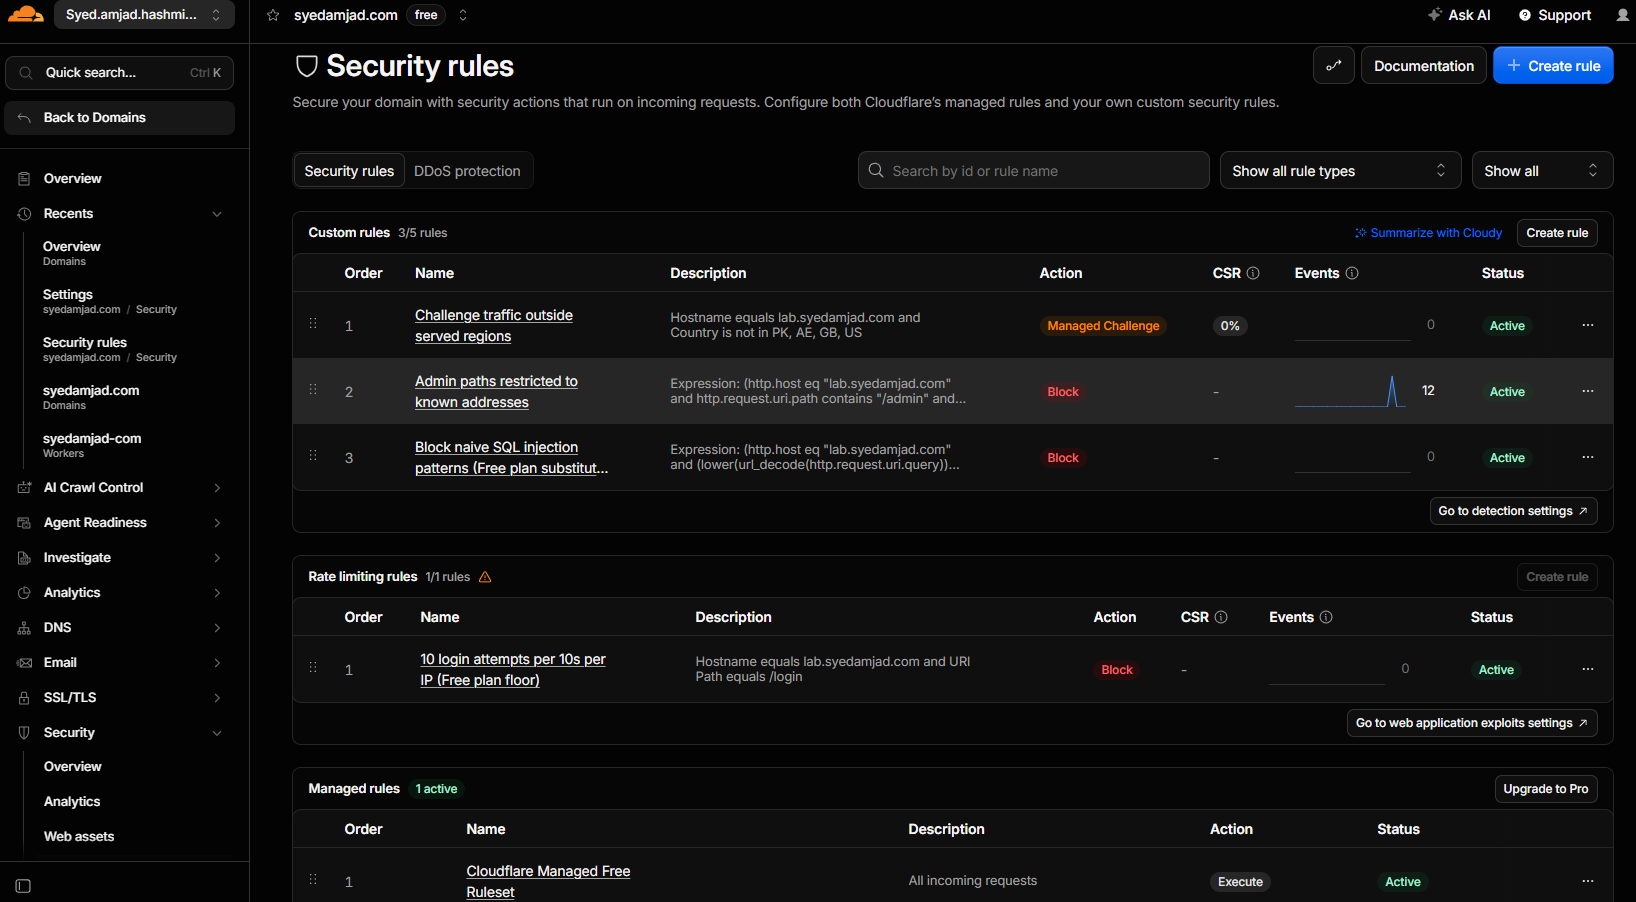Open the Support menu
The height and width of the screenshot is (902, 1636).
[x=1555, y=15]
